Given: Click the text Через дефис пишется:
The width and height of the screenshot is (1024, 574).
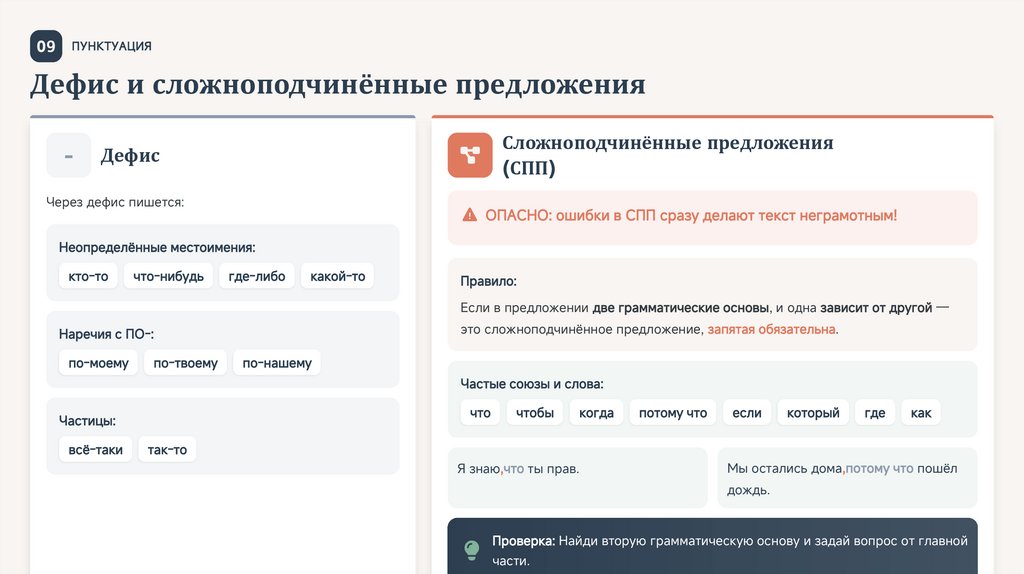Looking at the screenshot, I should coord(115,202).
